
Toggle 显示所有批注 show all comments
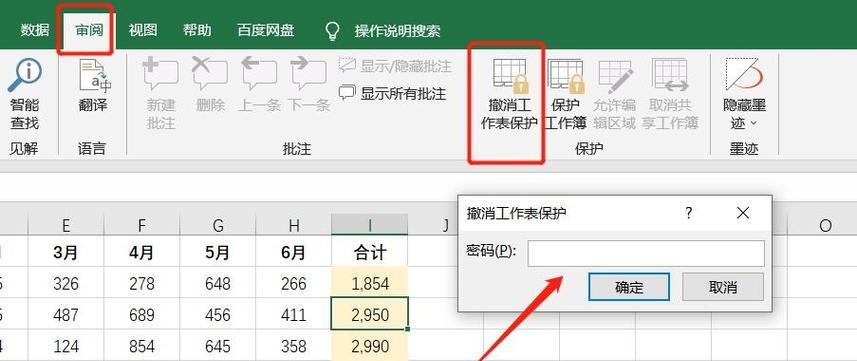coord(392,94)
